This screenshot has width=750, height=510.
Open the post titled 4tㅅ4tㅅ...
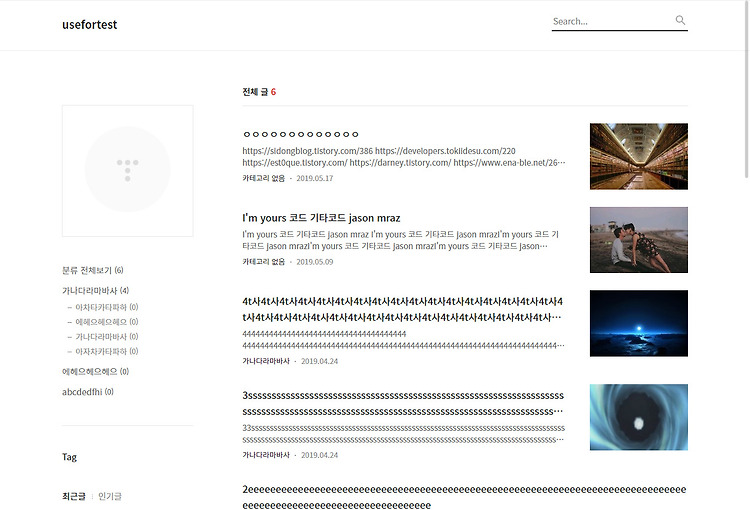point(402,309)
